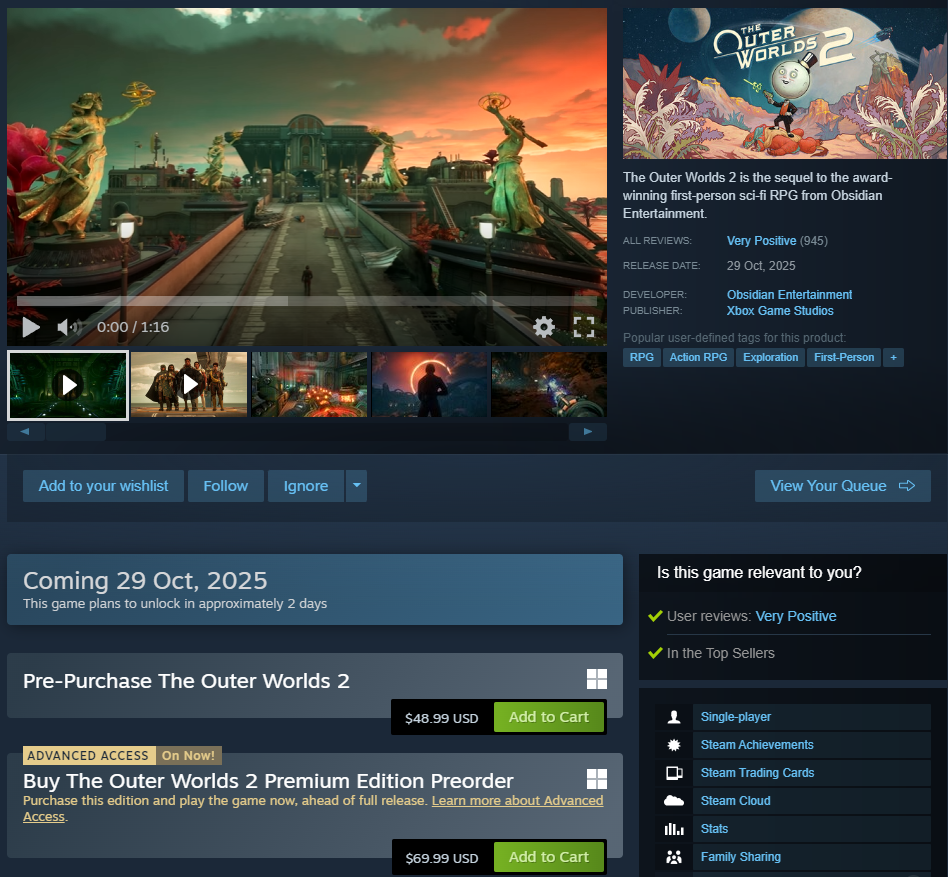Open Learn more about Advanced Access link
This screenshot has width=948, height=877.
click(517, 801)
